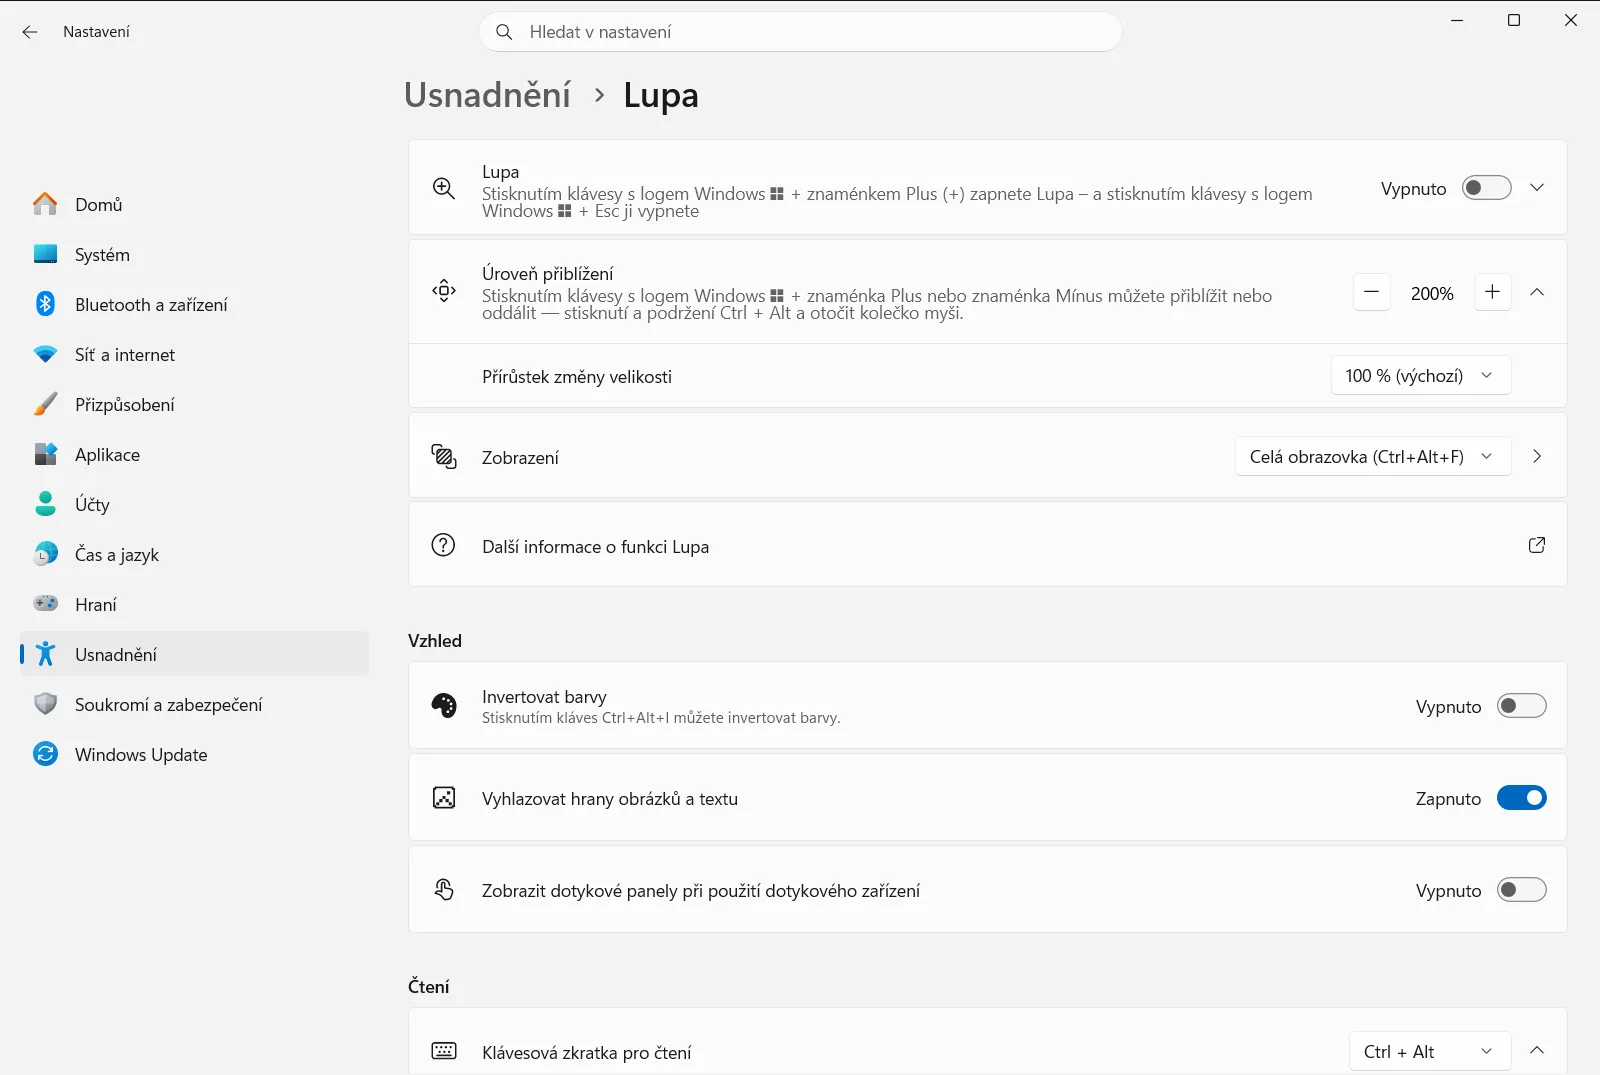Disable Vyhlazovat hrany obrázků a textu
The width and height of the screenshot is (1600, 1075).
pos(1522,798)
